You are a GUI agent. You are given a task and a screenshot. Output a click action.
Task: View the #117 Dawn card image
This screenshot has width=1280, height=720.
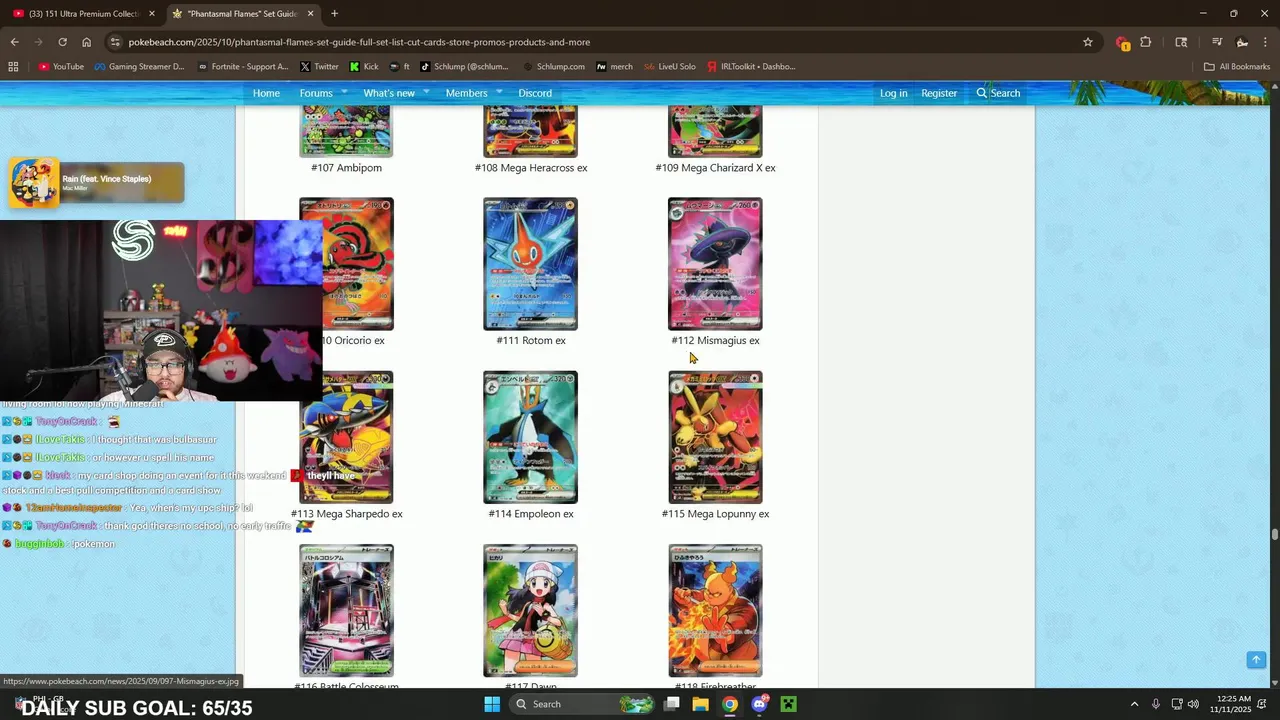point(530,610)
